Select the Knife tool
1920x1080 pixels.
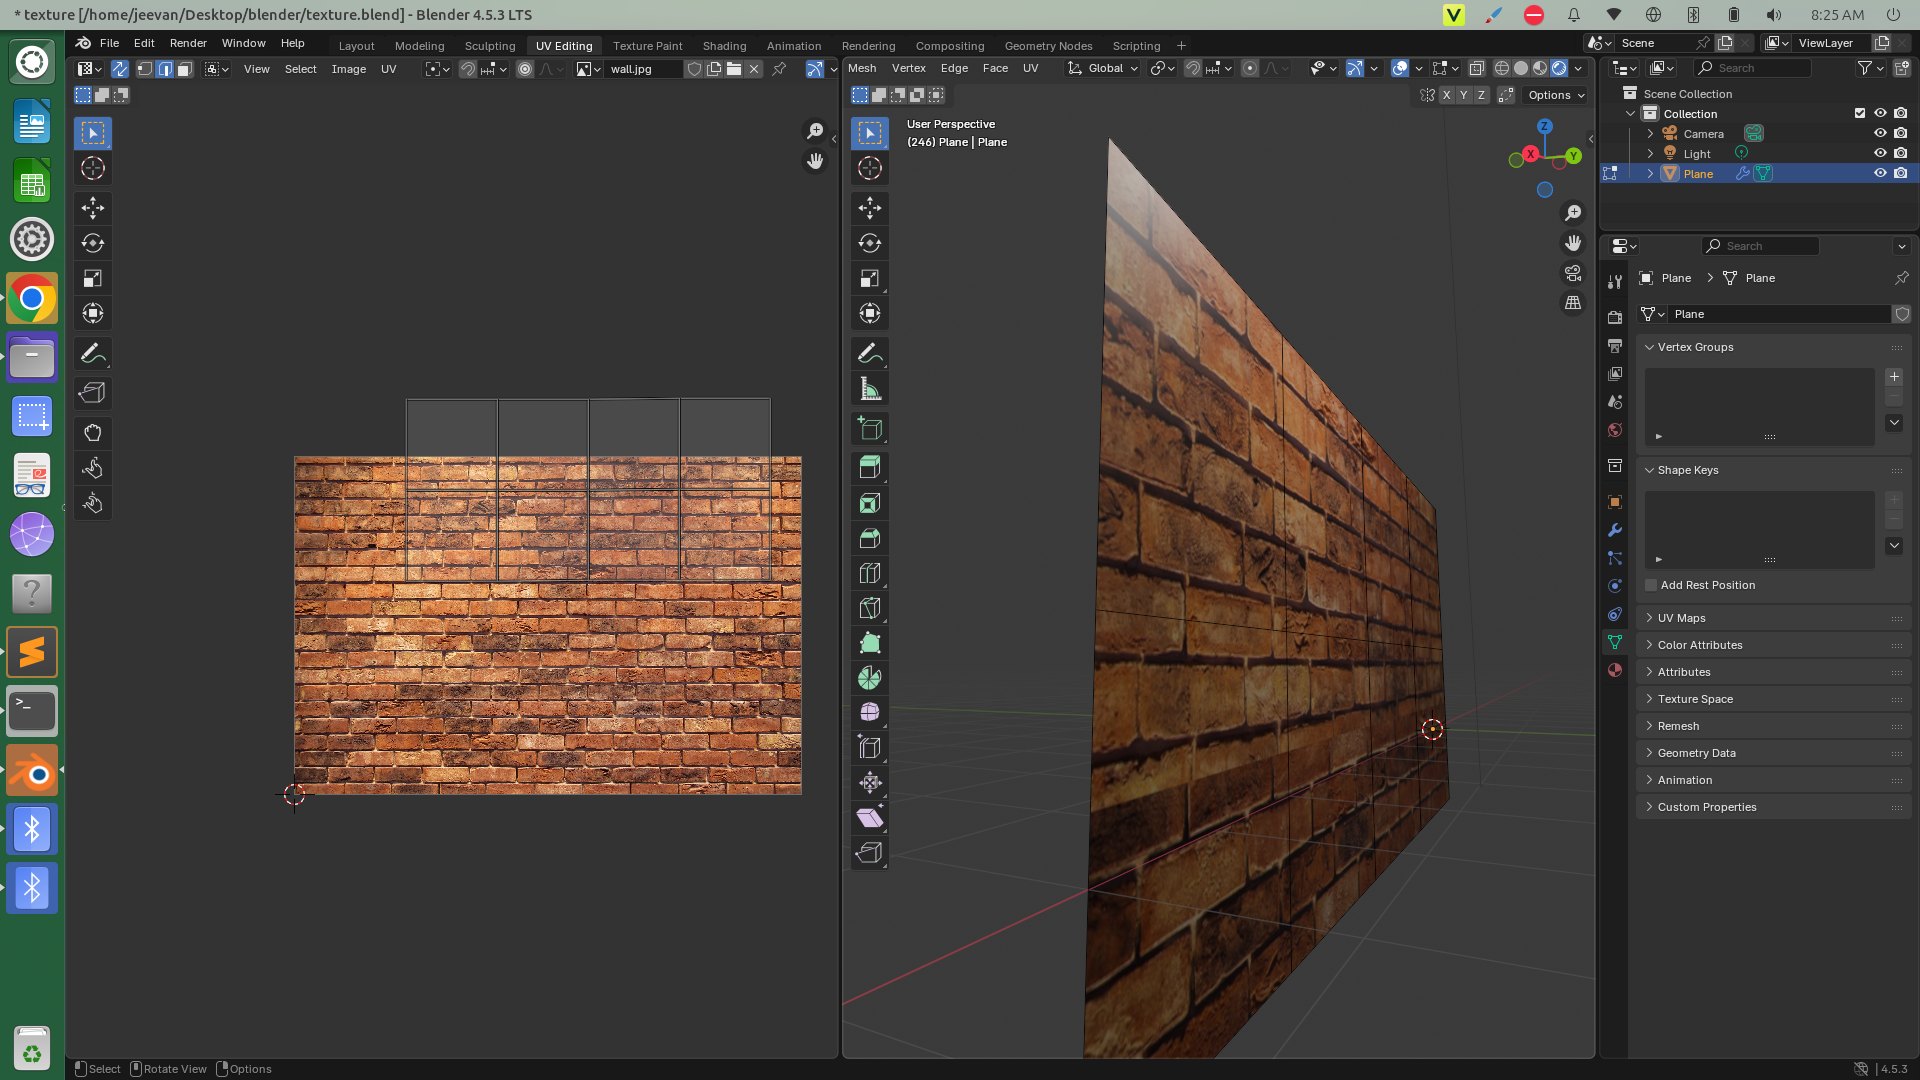869,607
